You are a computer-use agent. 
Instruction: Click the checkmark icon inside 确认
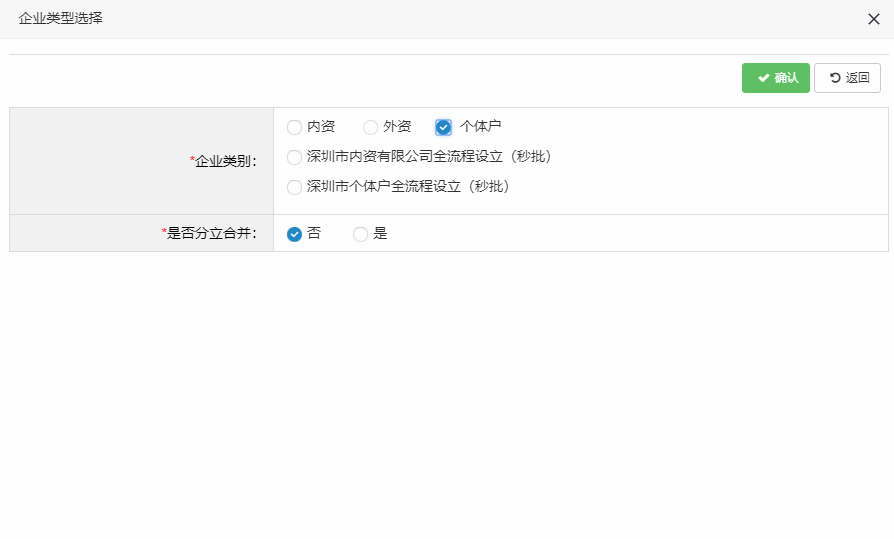[x=763, y=78]
